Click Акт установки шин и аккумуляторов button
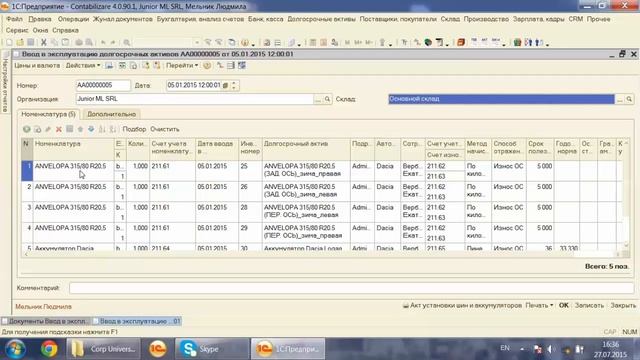Screen dimensions: 640x360 (x=462, y=305)
